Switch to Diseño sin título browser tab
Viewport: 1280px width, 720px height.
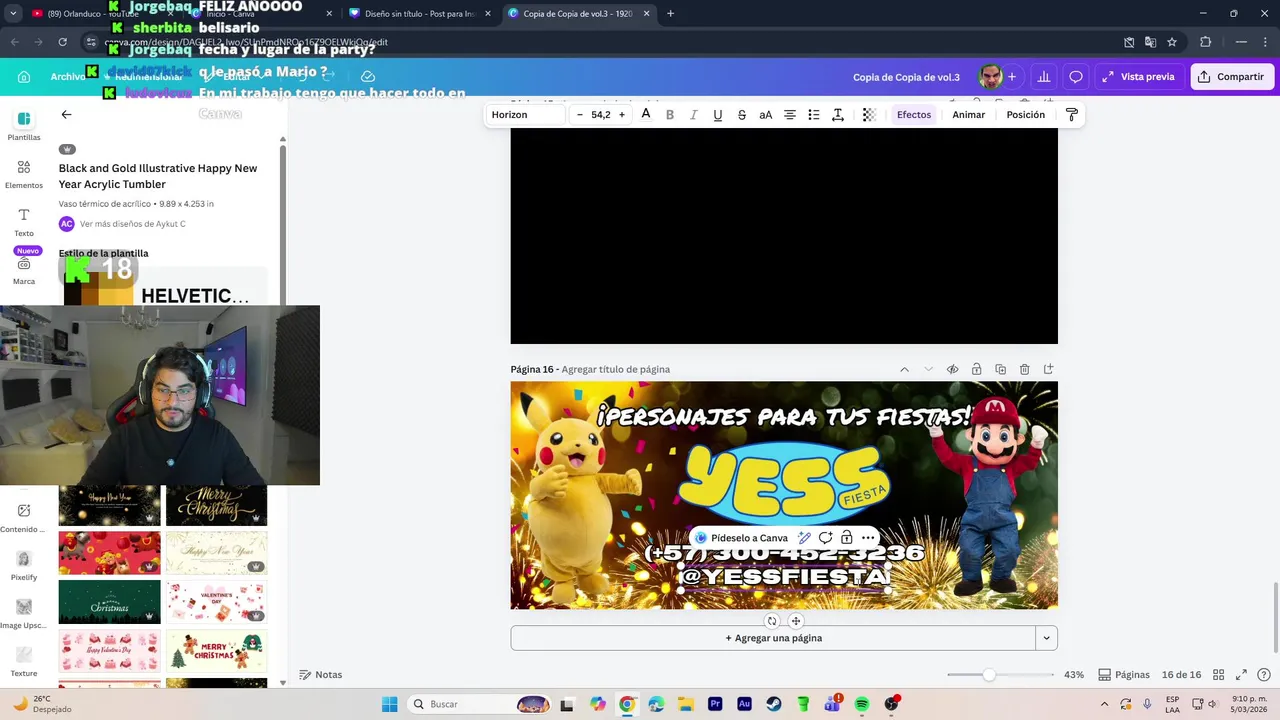pos(418,14)
